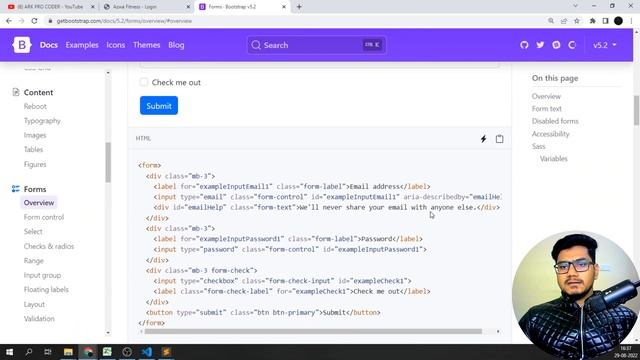Screen dimensions: 640x360
Task: Open a new browser tab
Action: click(x=299, y=7)
